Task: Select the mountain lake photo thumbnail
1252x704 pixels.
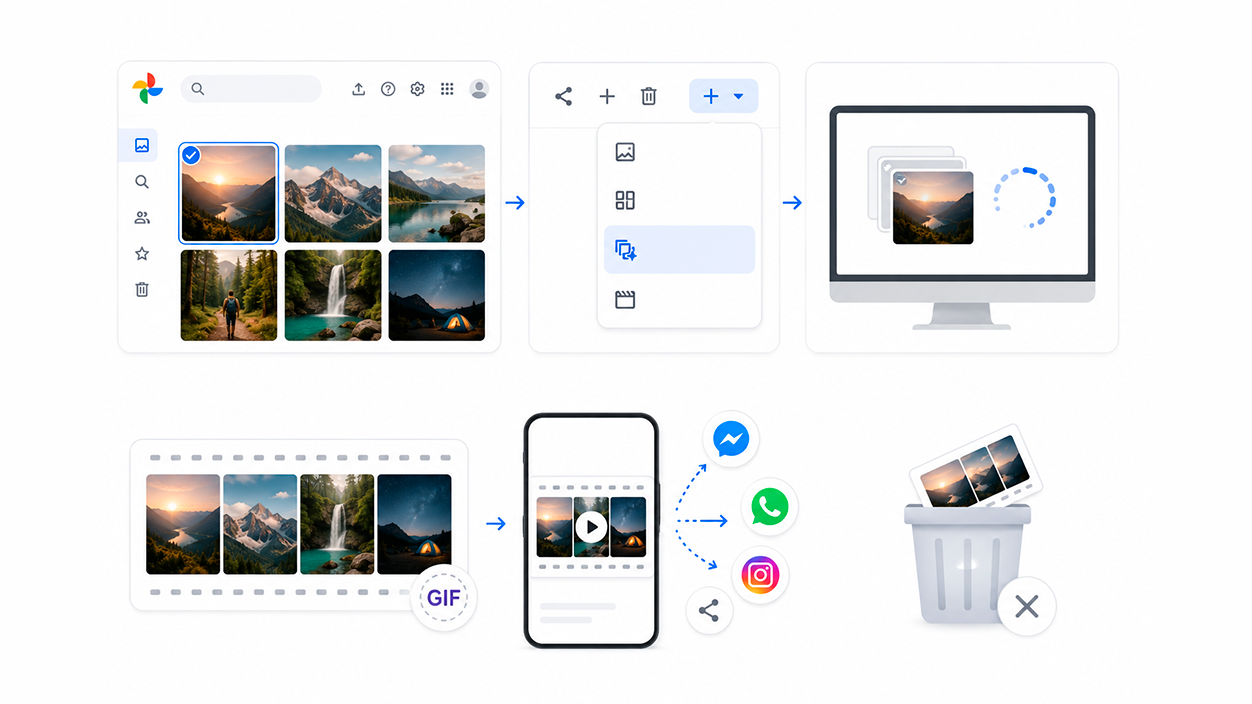Action: click(x=437, y=194)
